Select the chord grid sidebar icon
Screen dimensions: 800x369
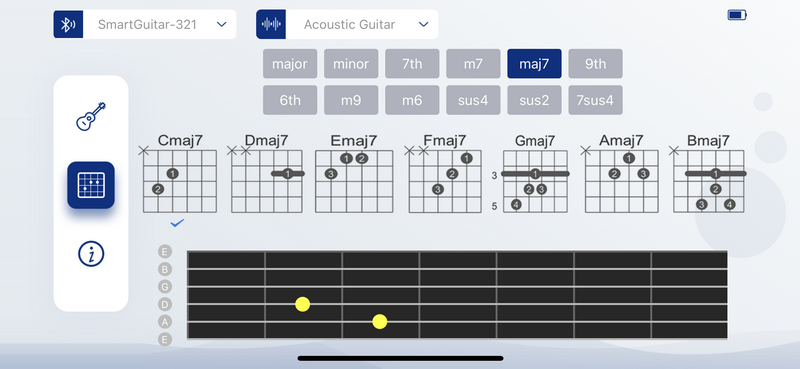pyautogui.click(x=91, y=185)
